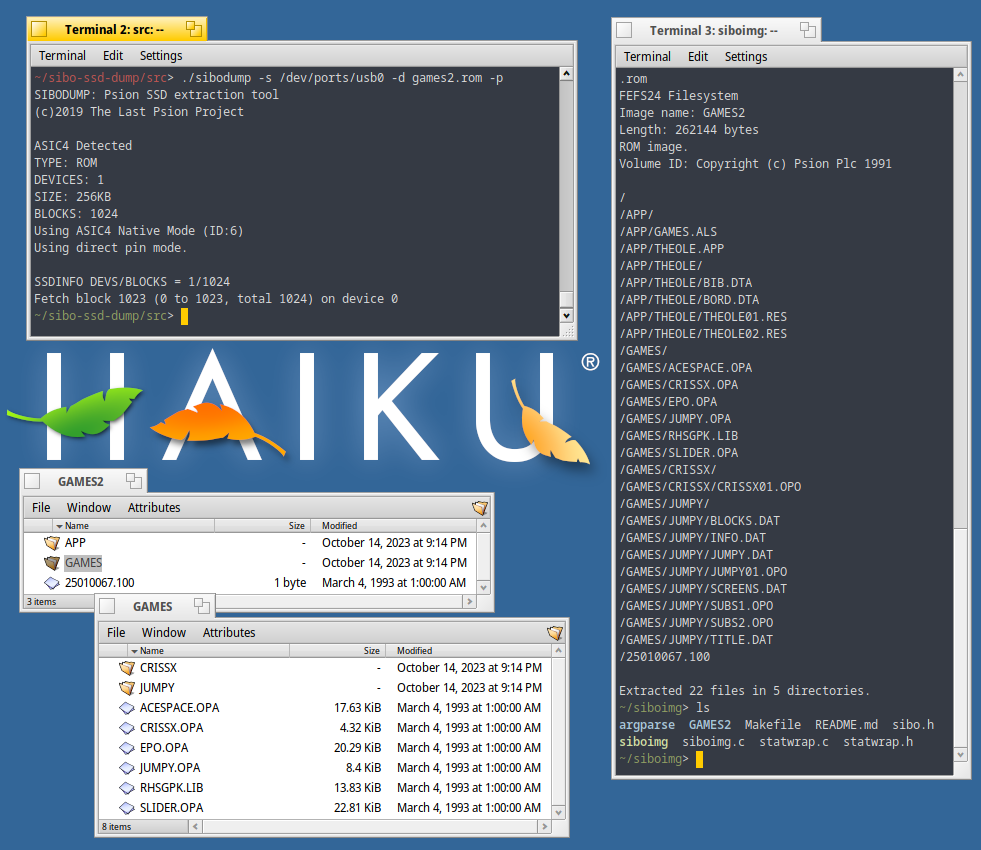Click horizontal scroll left arrow in GAMES window
Viewport: 981px width, 850px height.
click(x=196, y=827)
